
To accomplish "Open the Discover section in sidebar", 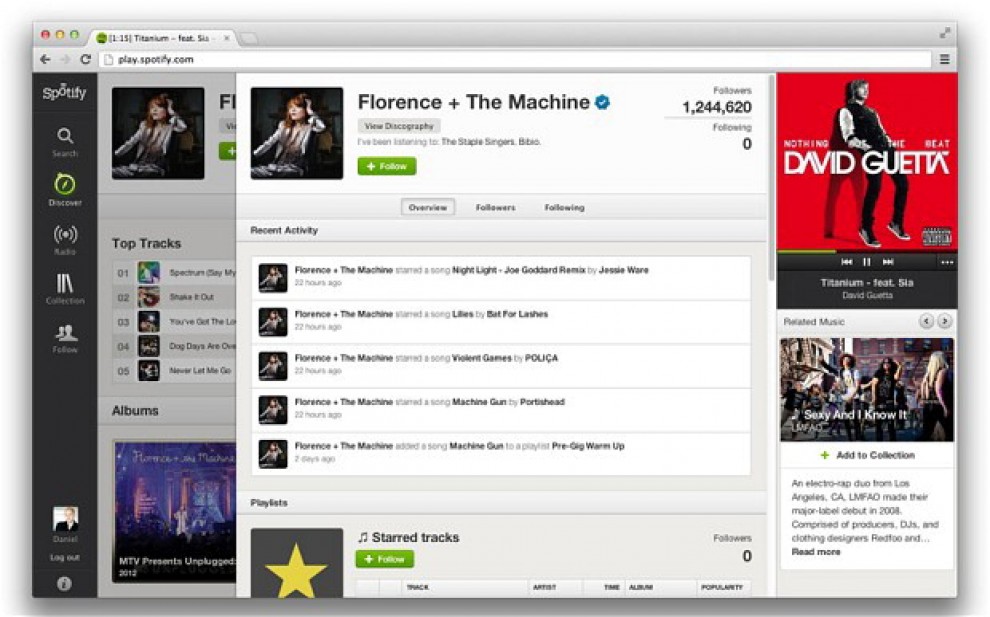I will tap(65, 190).
